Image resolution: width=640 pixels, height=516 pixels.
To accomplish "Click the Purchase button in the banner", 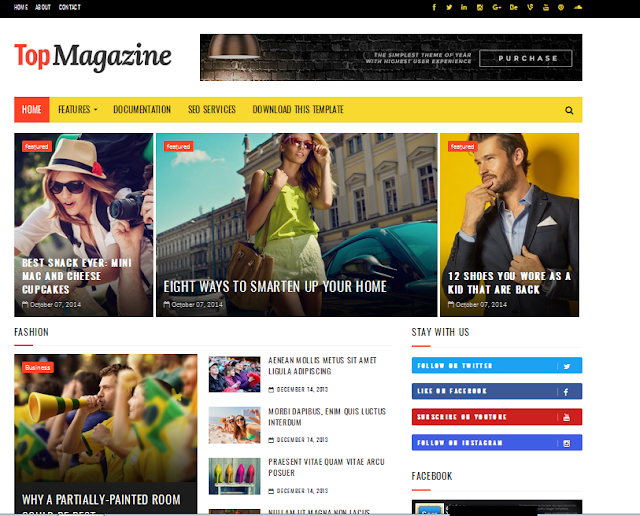I will tap(526, 58).
